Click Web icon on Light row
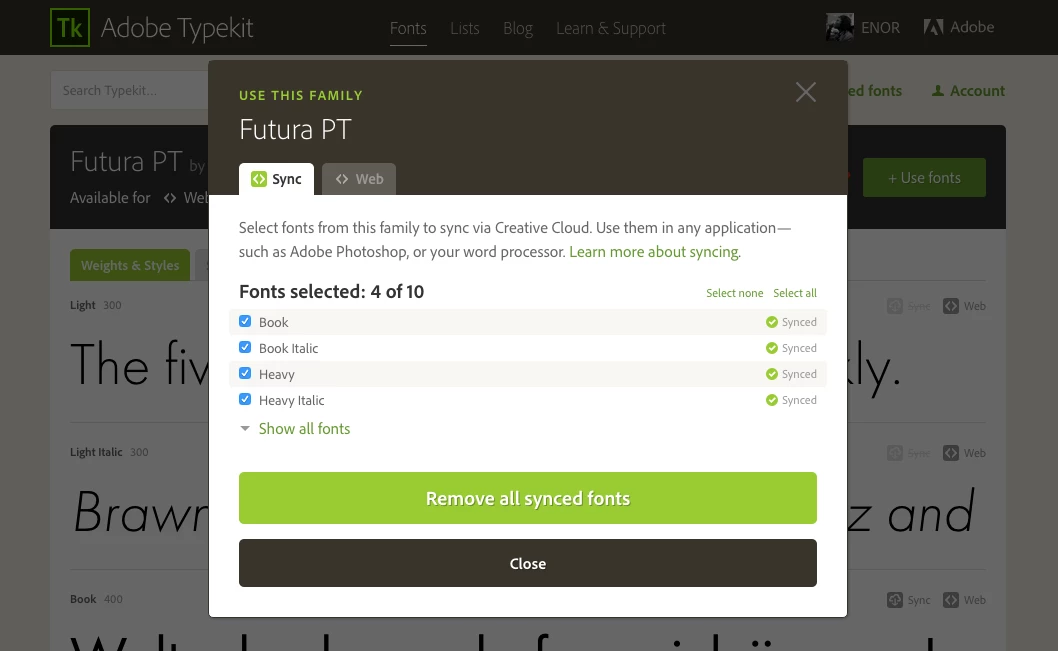 pyautogui.click(x=951, y=306)
